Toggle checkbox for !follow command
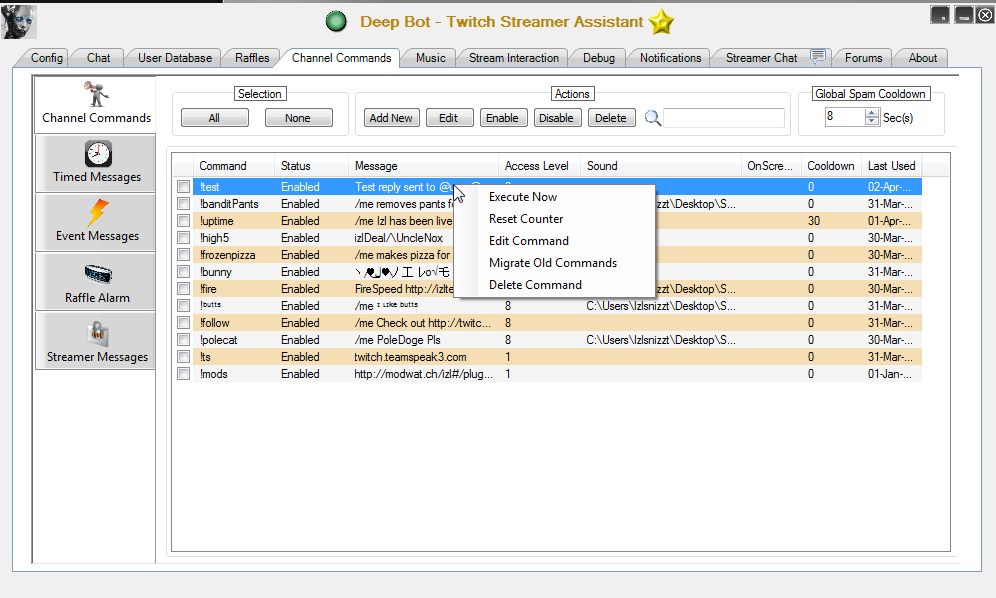Screen dimensions: 996x598 coord(184,323)
